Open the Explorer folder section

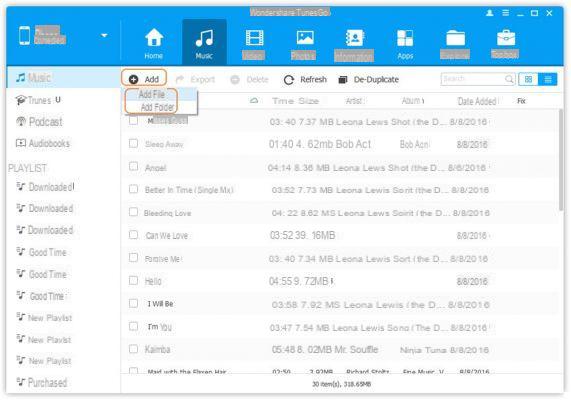pos(455,44)
